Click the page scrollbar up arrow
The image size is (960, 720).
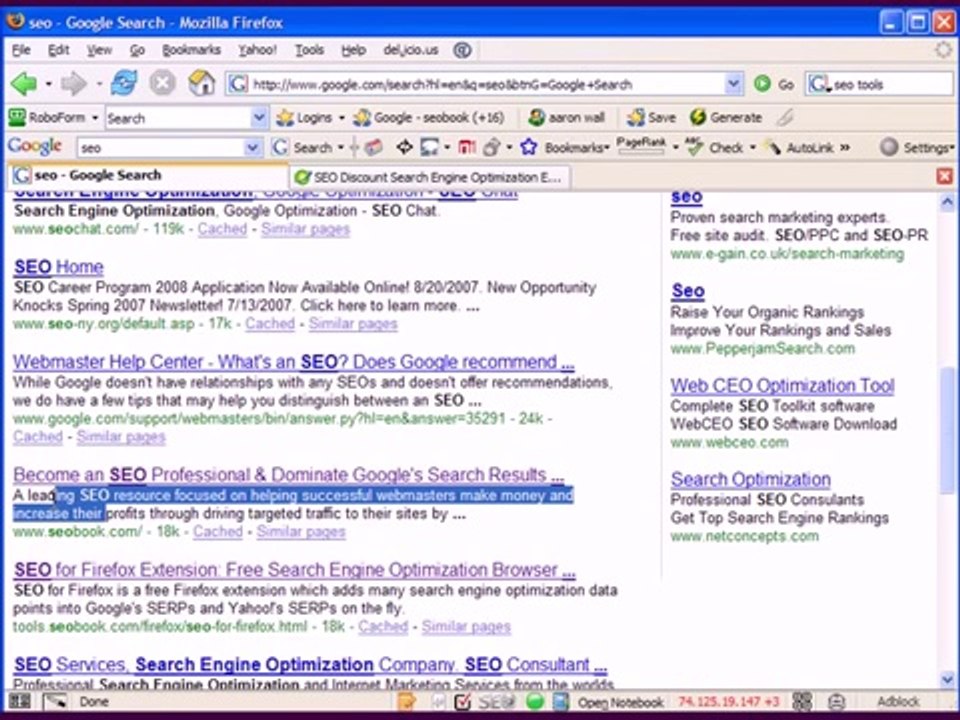coord(947,202)
